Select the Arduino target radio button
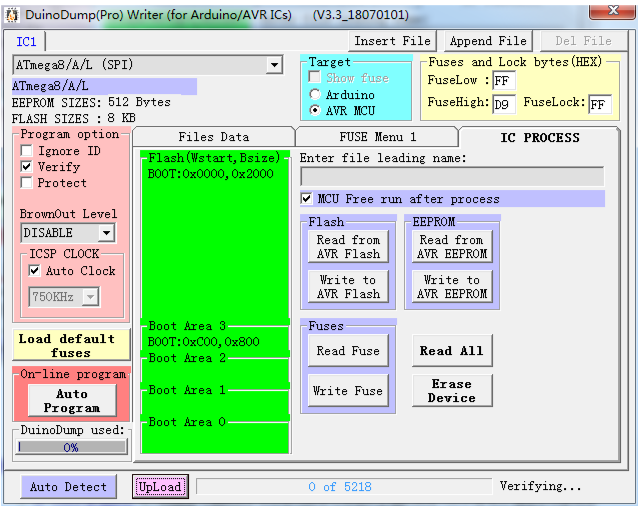Viewport: 642px width, 506px height. coord(314,95)
